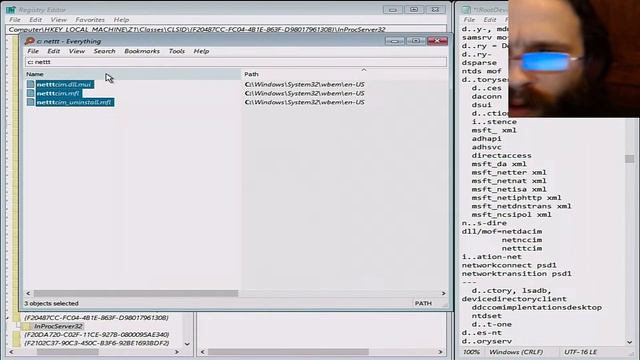This screenshot has width=640, height=360.
Task: Click the Everything search box containing nettt
Action: click(x=236, y=62)
